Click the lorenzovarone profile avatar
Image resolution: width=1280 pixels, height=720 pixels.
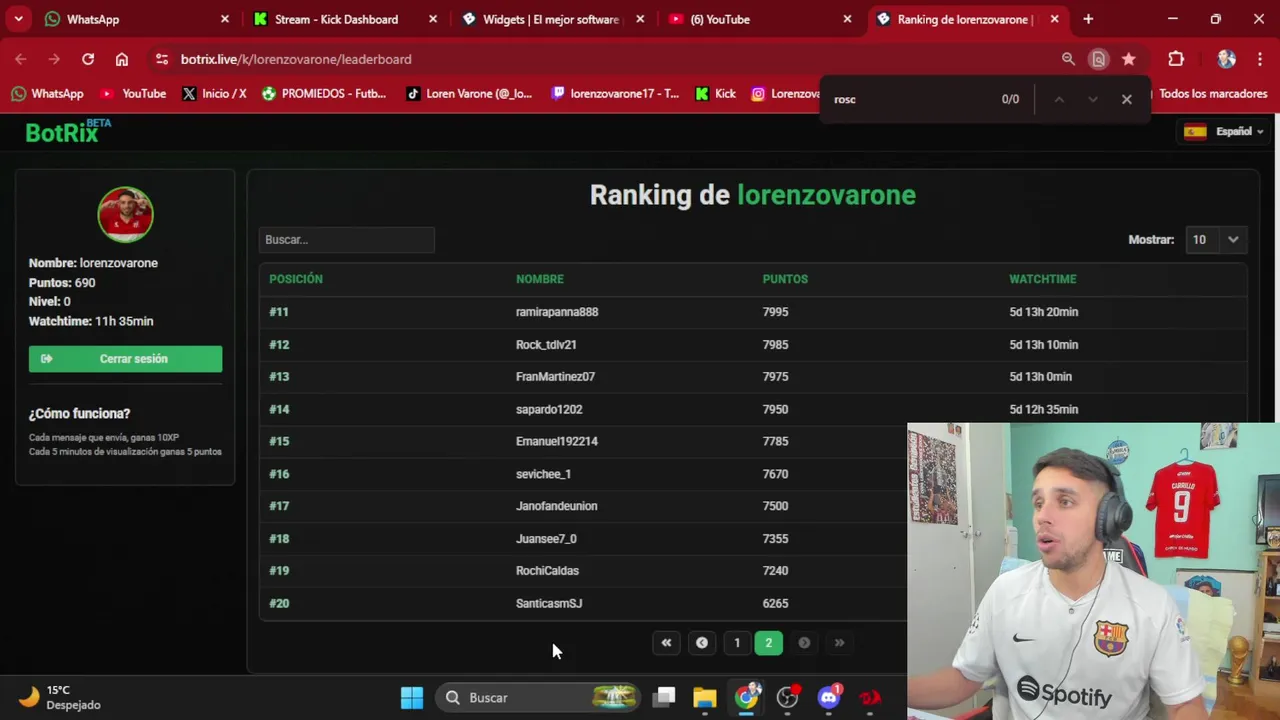pyautogui.click(x=125, y=214)
